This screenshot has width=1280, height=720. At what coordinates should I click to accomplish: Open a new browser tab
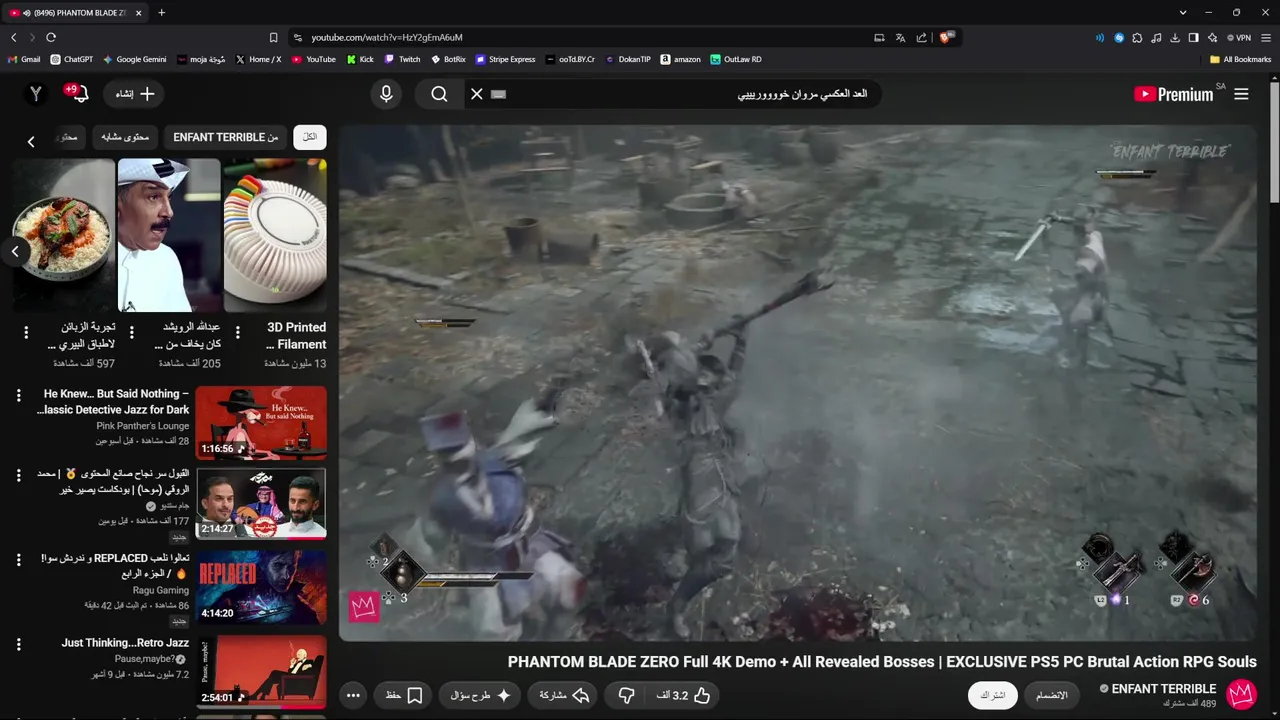tap(161, 12)
